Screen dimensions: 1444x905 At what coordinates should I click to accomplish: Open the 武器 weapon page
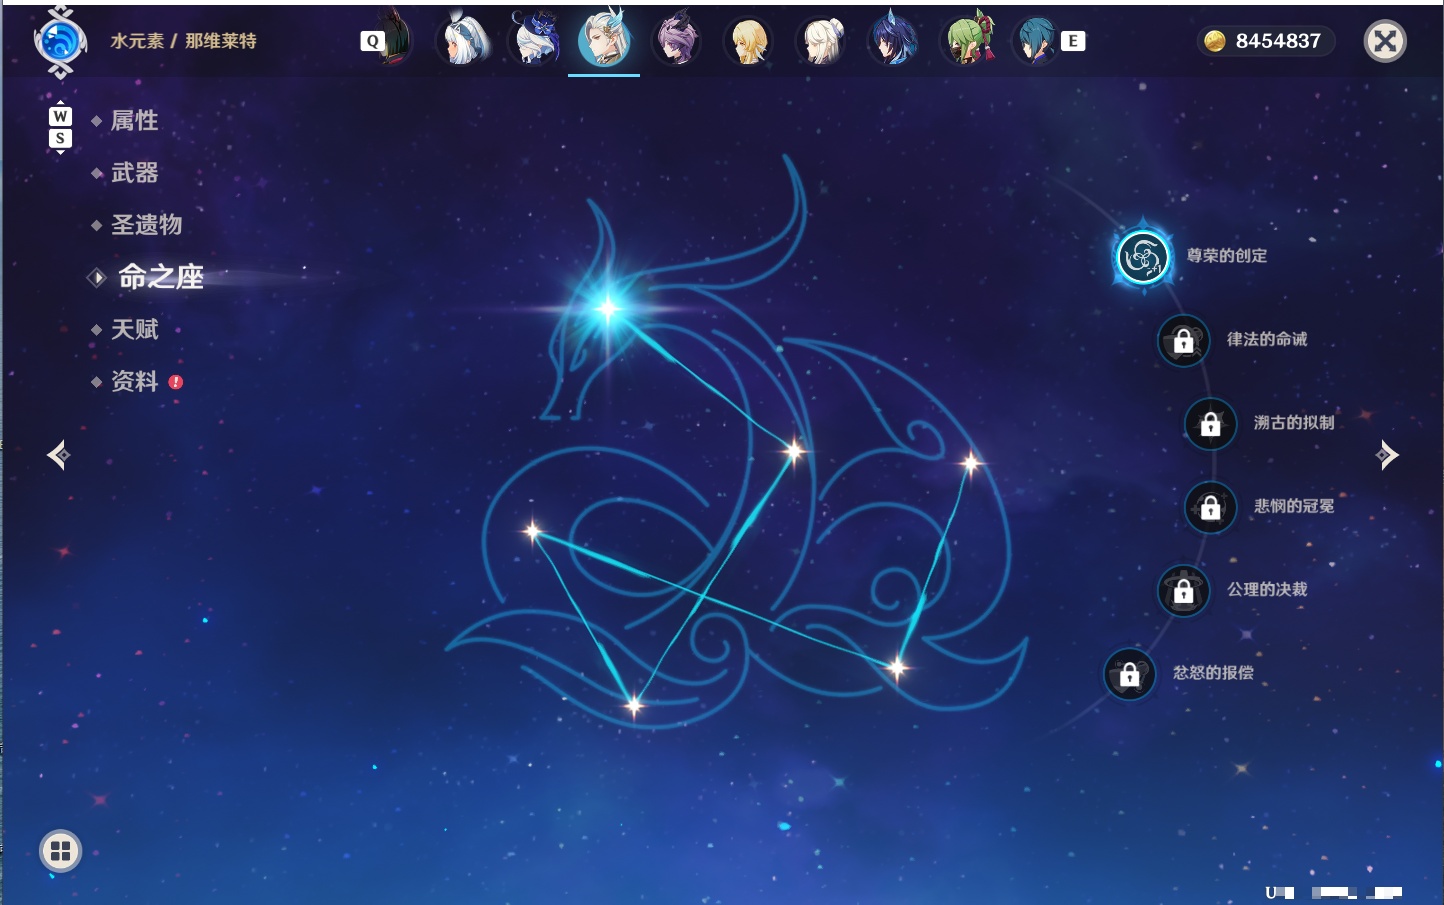pos(134,173)
